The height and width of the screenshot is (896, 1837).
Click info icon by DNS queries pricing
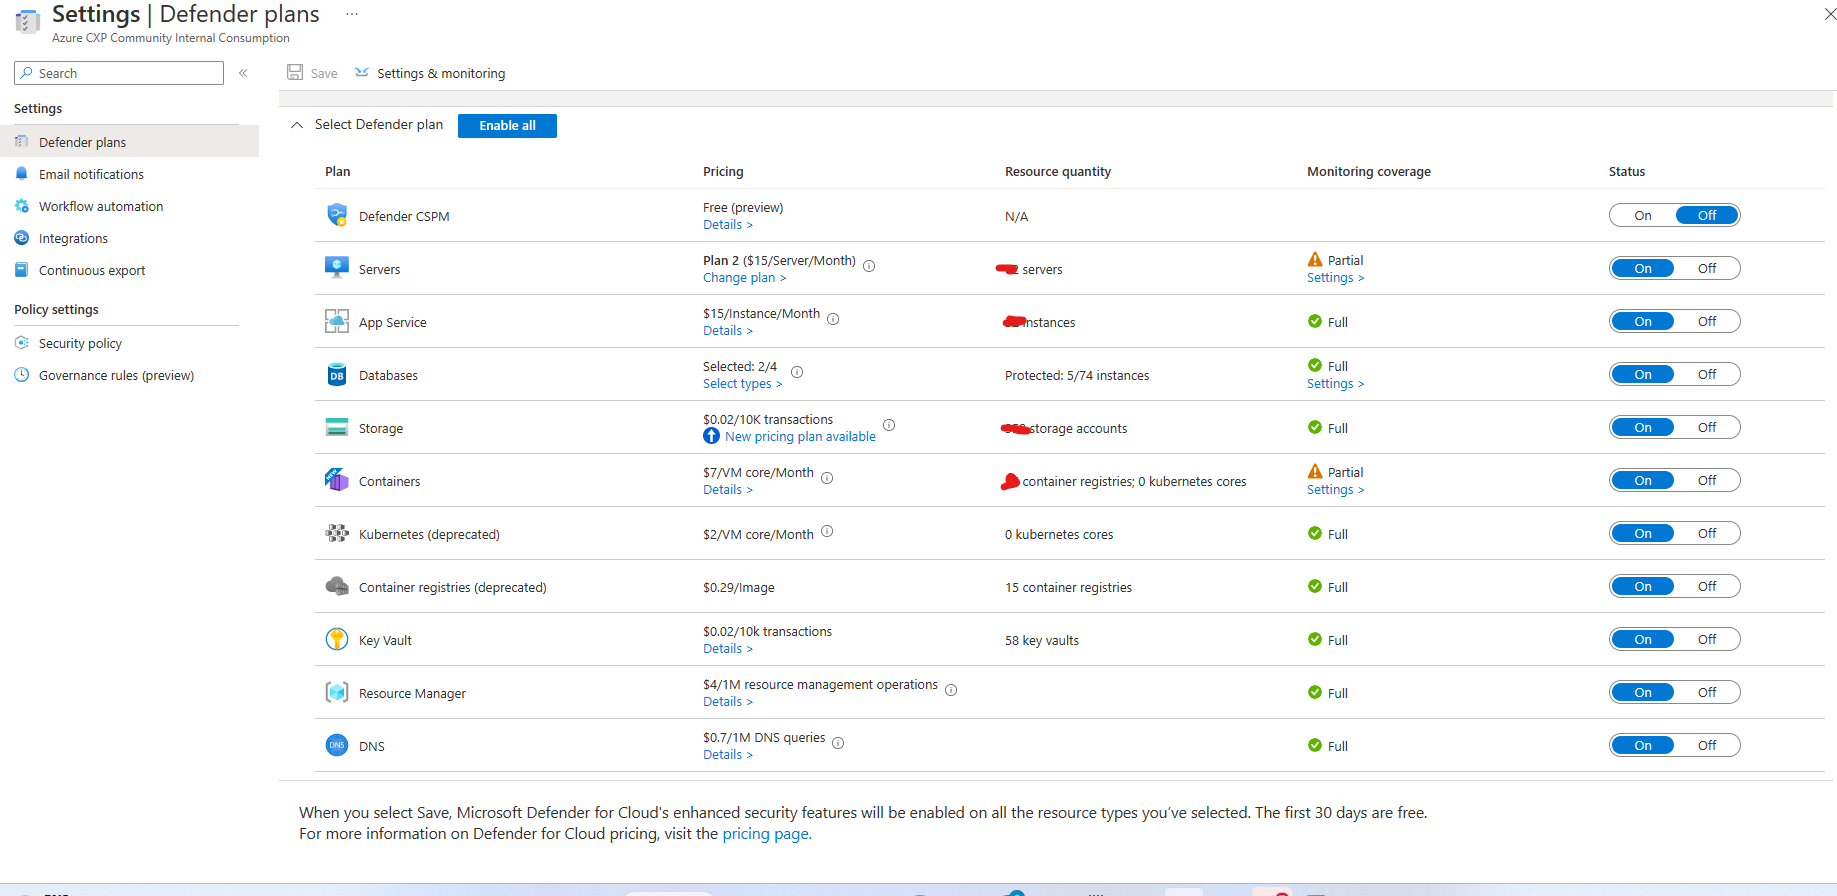[838, 743]
